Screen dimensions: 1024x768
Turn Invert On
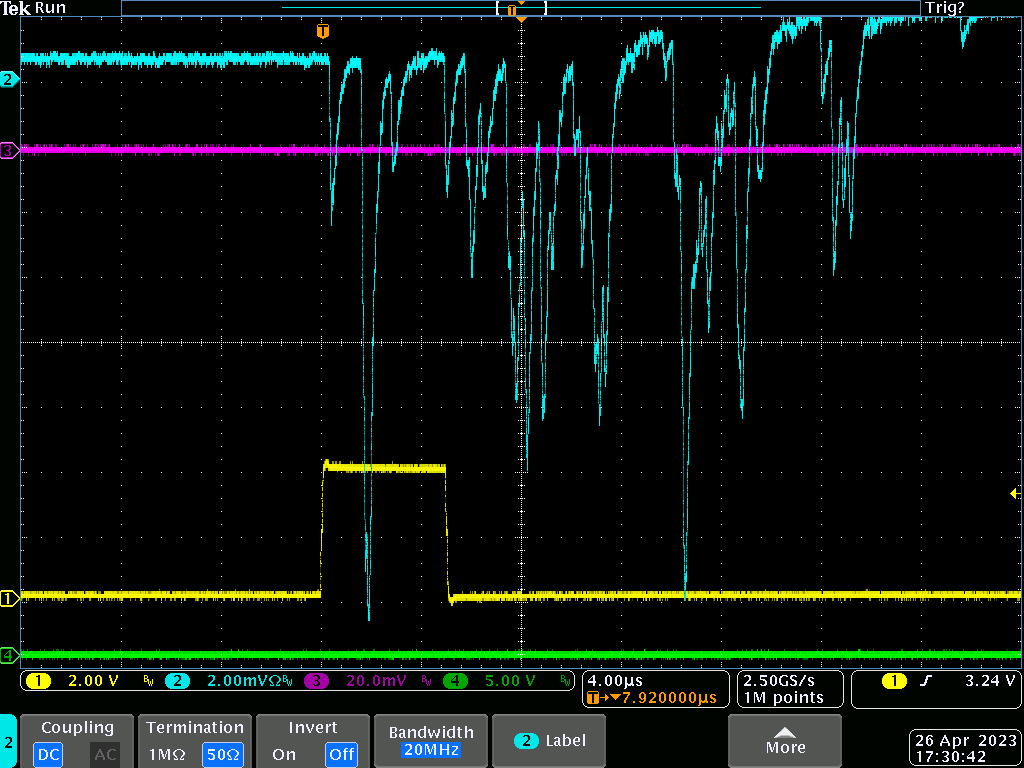[x=283, y=754]
